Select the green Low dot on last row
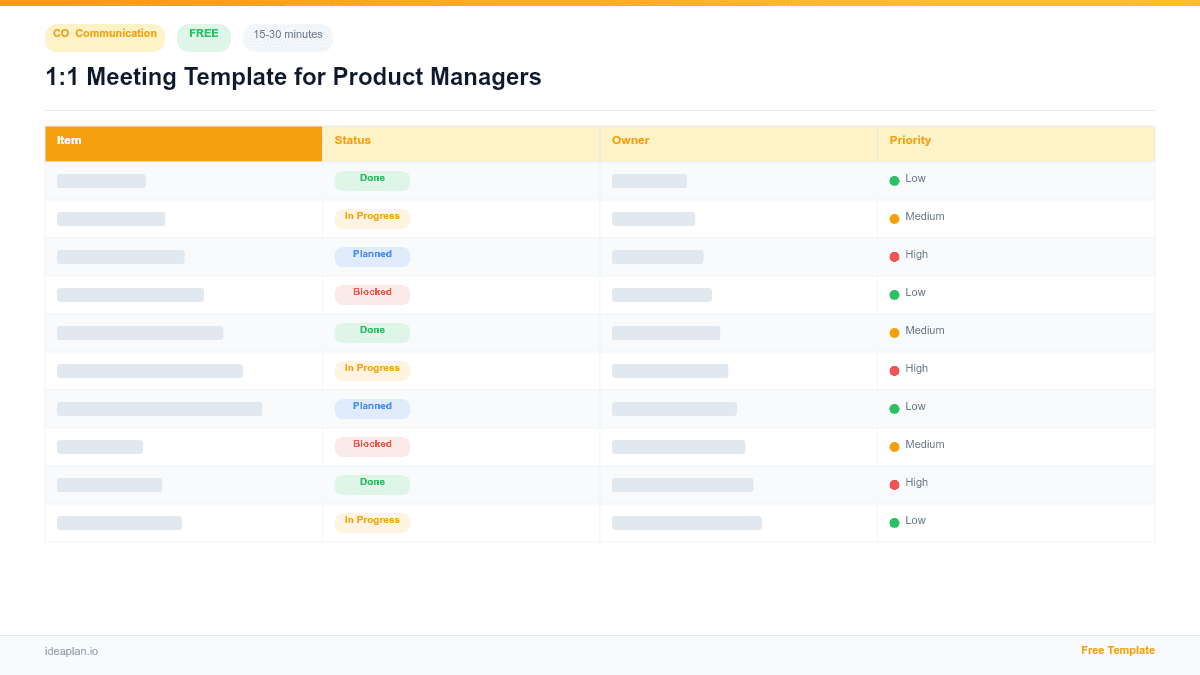 point(895,521)
